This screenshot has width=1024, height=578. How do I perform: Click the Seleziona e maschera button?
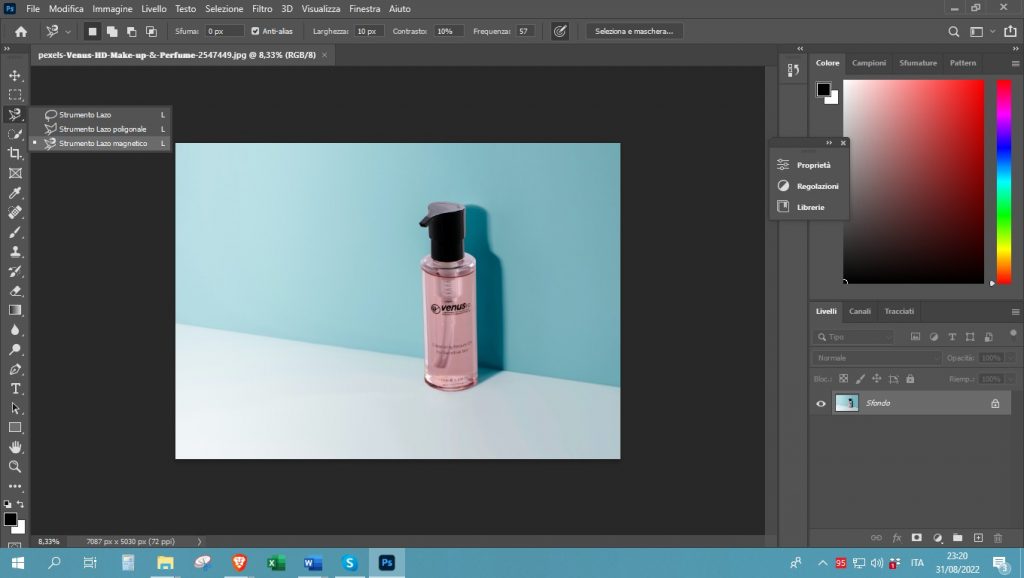pyautogui.click(x=633, y=31)
